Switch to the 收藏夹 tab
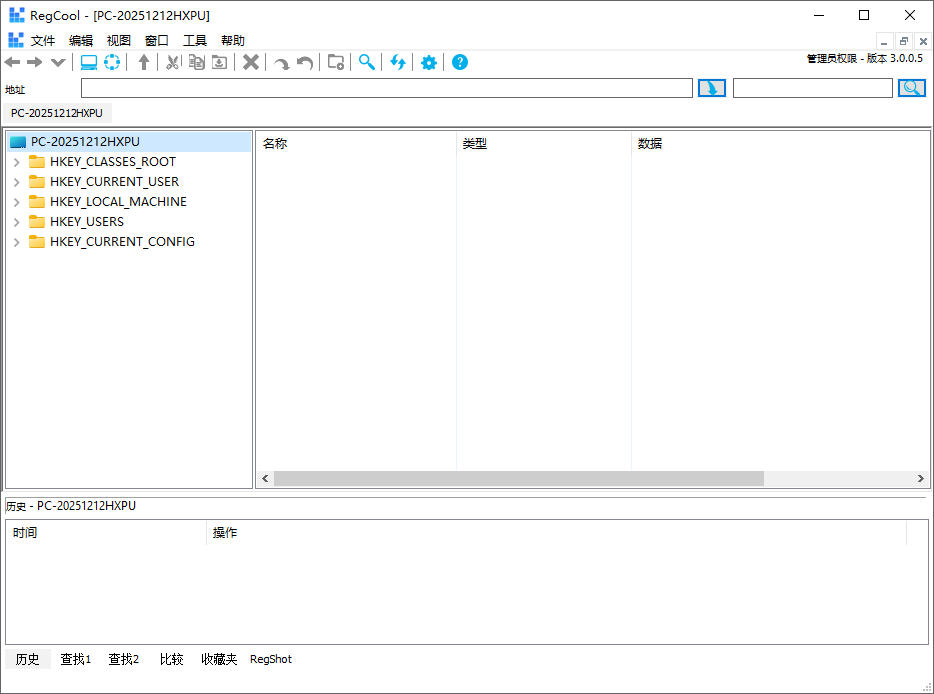 [219, 659]
